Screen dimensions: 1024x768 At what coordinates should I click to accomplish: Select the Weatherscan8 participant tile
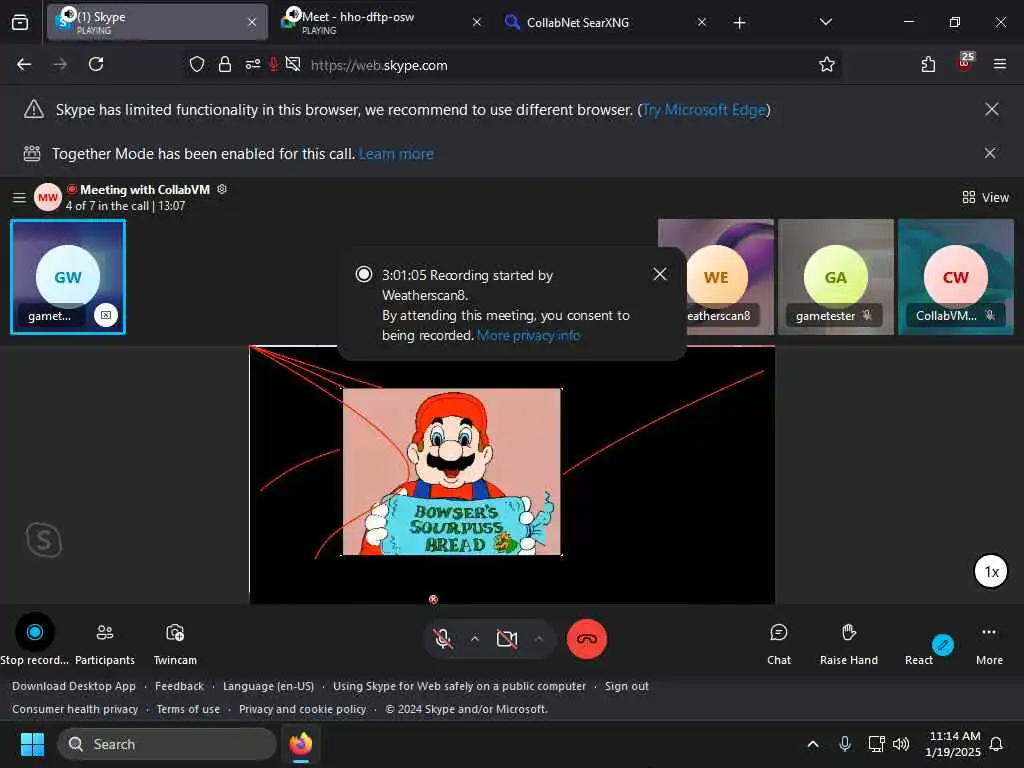click(716, 277)
